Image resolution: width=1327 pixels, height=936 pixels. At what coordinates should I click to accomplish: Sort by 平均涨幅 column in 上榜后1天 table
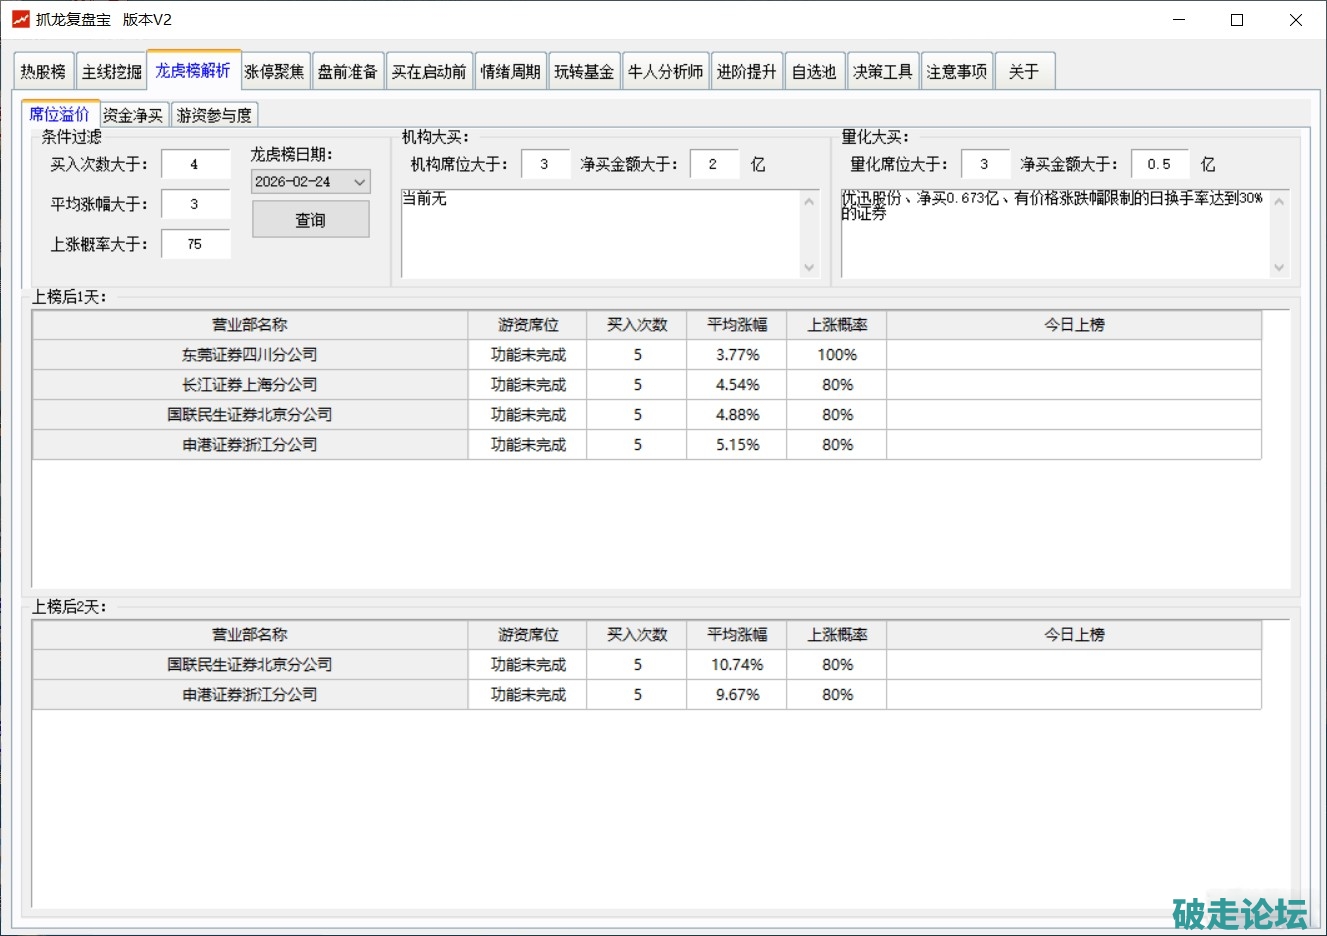(737, 325)
